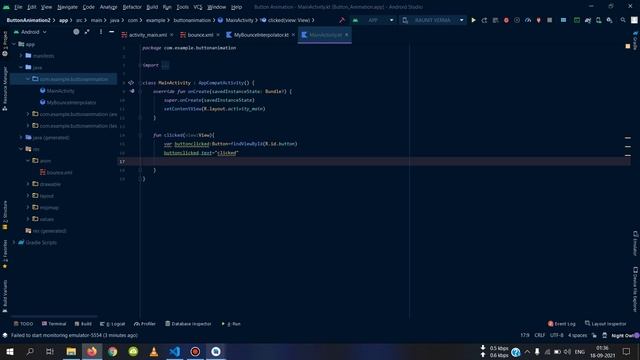The width and height of the screenshot is (640, 360).
Task: Click the Run with Coverage icon
Action: tap(517, 20)
